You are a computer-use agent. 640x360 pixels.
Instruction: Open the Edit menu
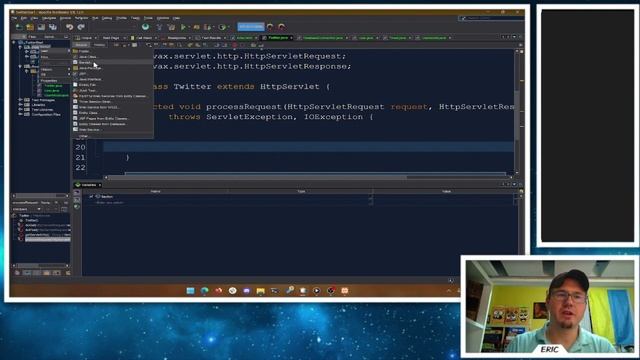[x=24, y=18]
